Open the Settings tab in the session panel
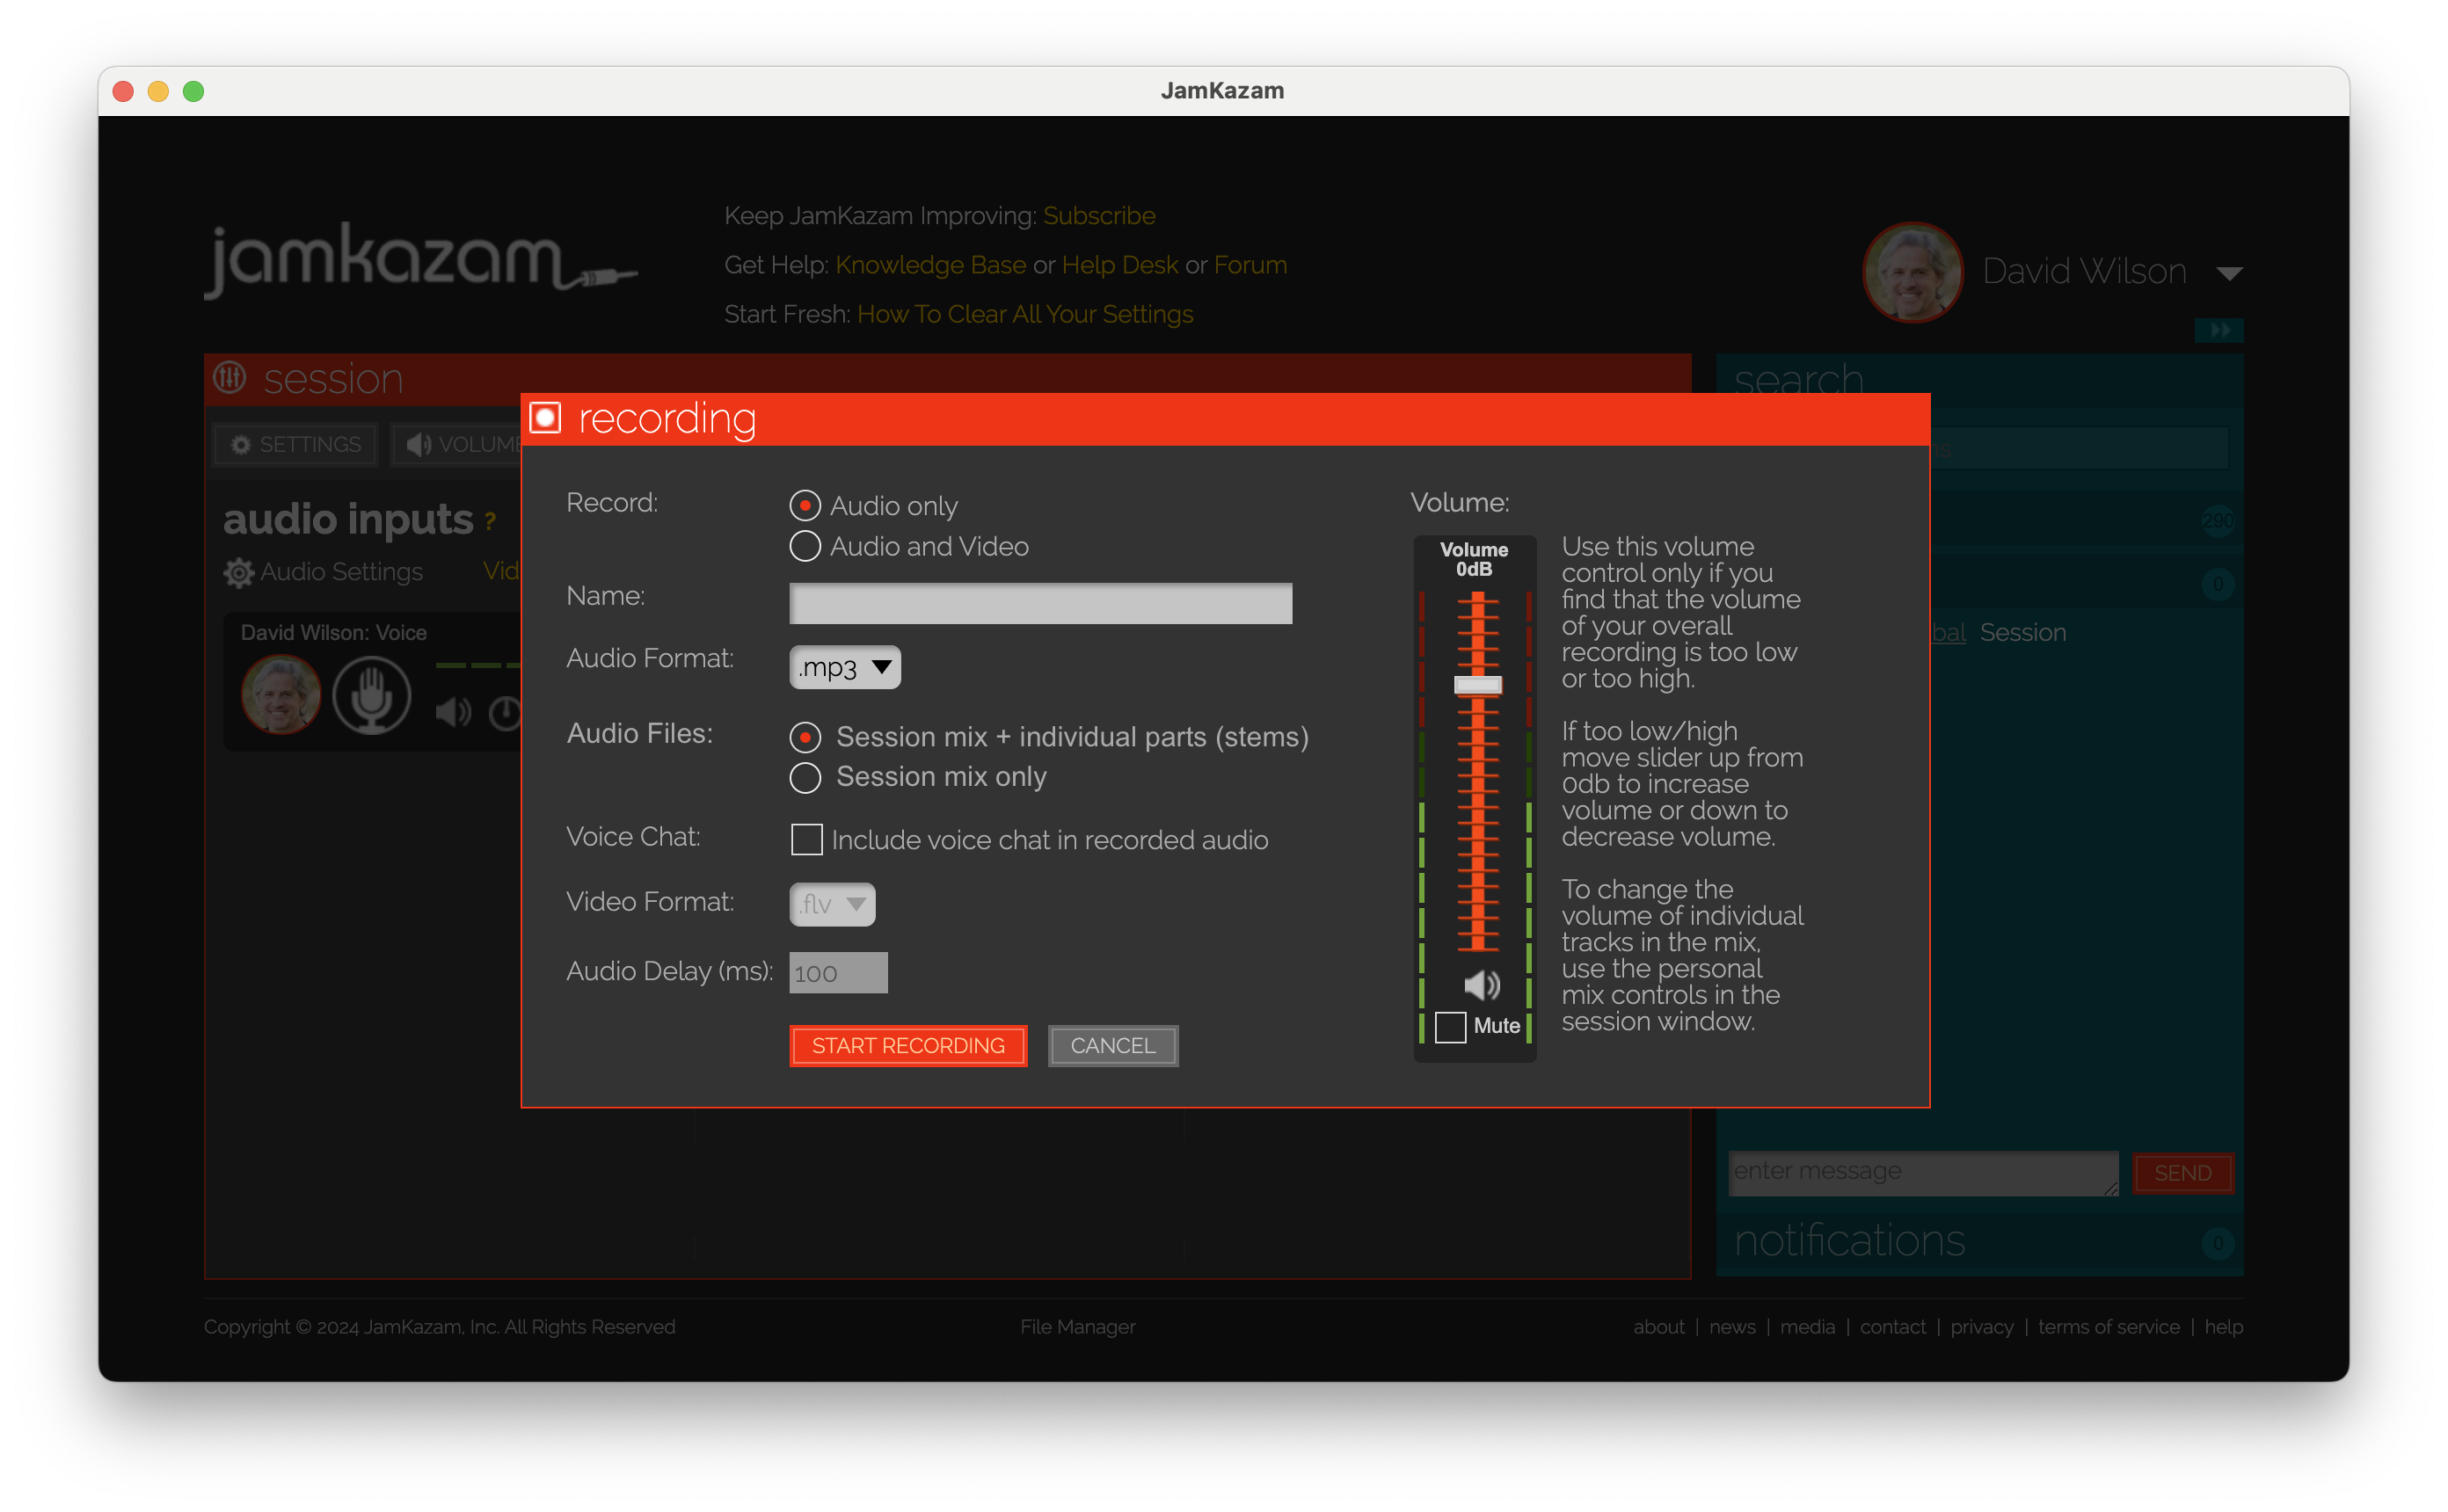The height and width of the screenshot is (1512, 2448). pos(295,444)
